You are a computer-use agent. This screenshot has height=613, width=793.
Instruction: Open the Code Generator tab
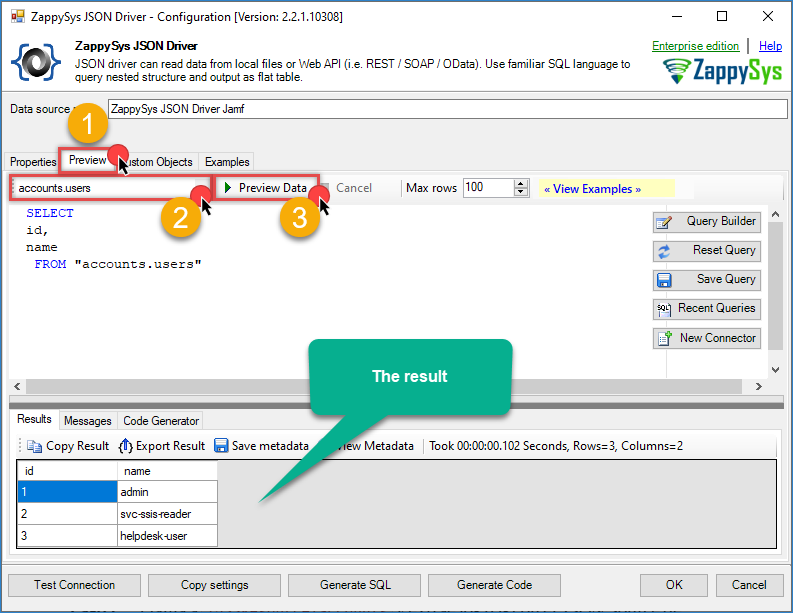coord(161,421)
